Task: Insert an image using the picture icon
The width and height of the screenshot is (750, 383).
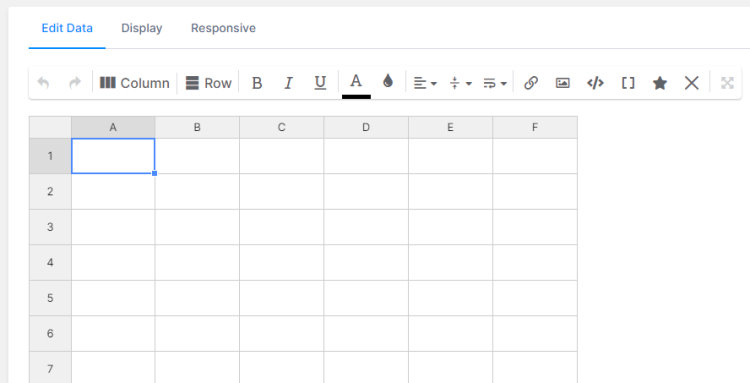Action: [563, 83]
